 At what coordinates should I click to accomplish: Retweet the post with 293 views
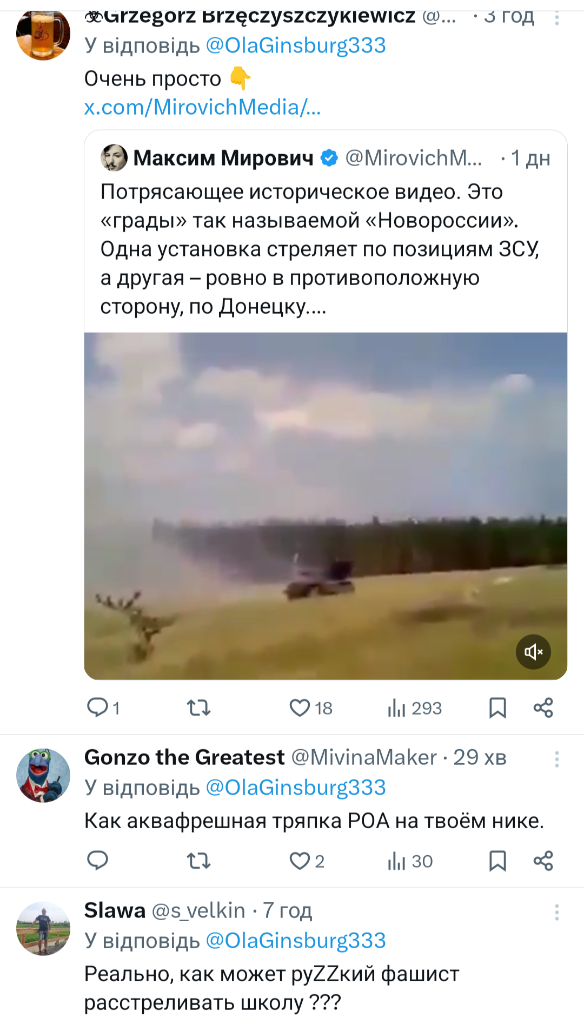tap(199, 708)
